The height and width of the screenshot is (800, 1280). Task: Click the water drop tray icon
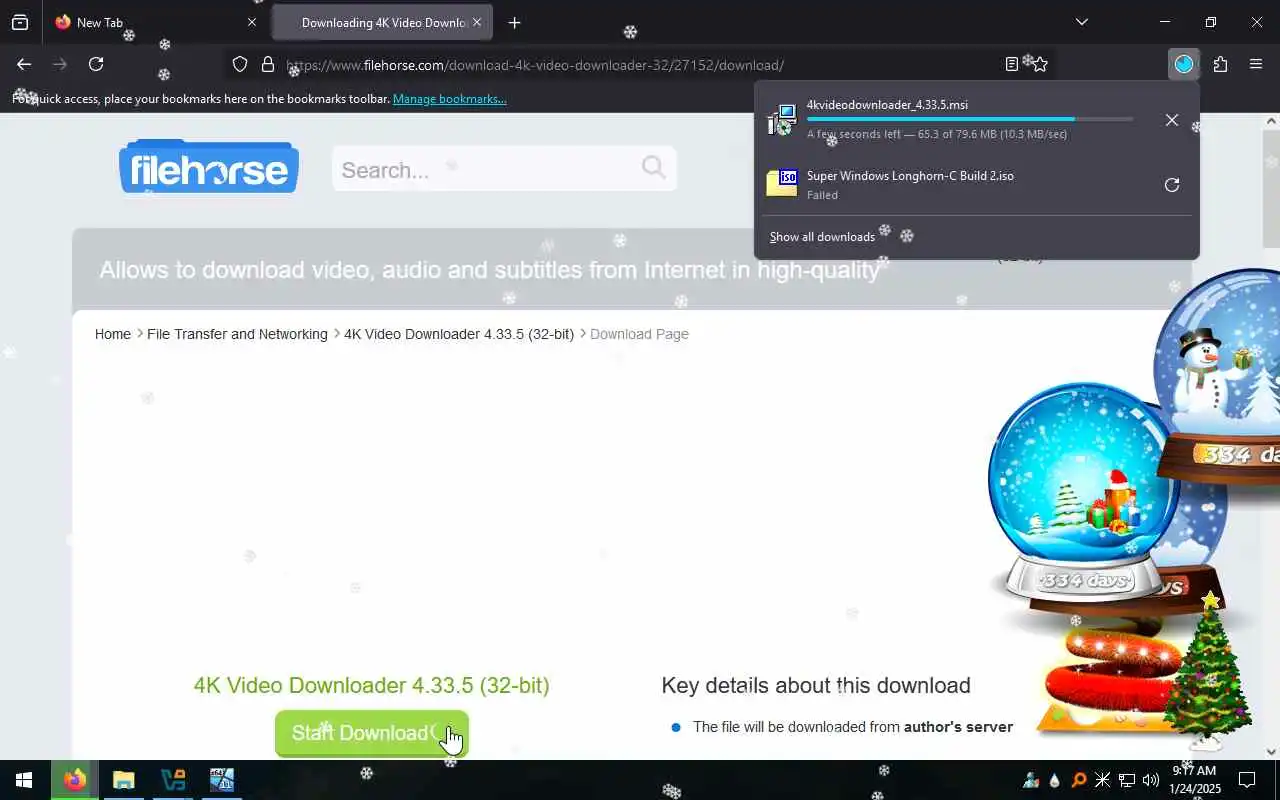coord(1055,780)
